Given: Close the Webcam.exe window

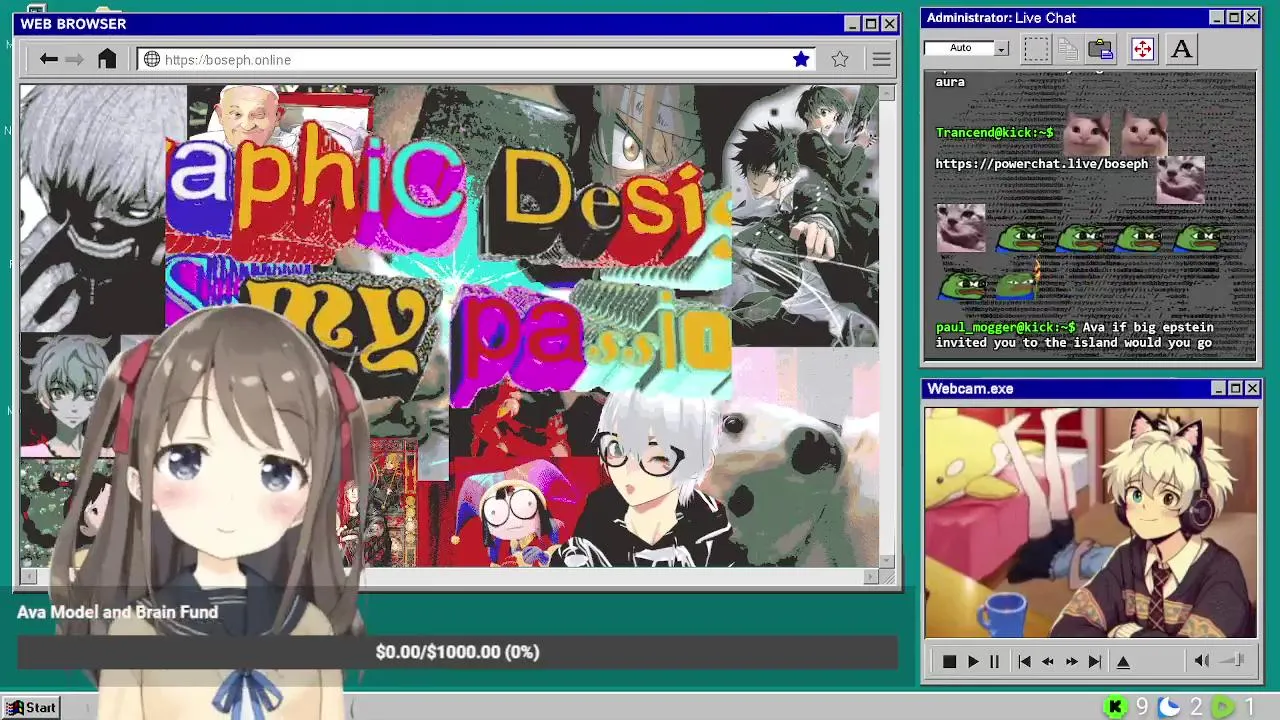Looking at the screenshot, I should tap(1252, 388).
